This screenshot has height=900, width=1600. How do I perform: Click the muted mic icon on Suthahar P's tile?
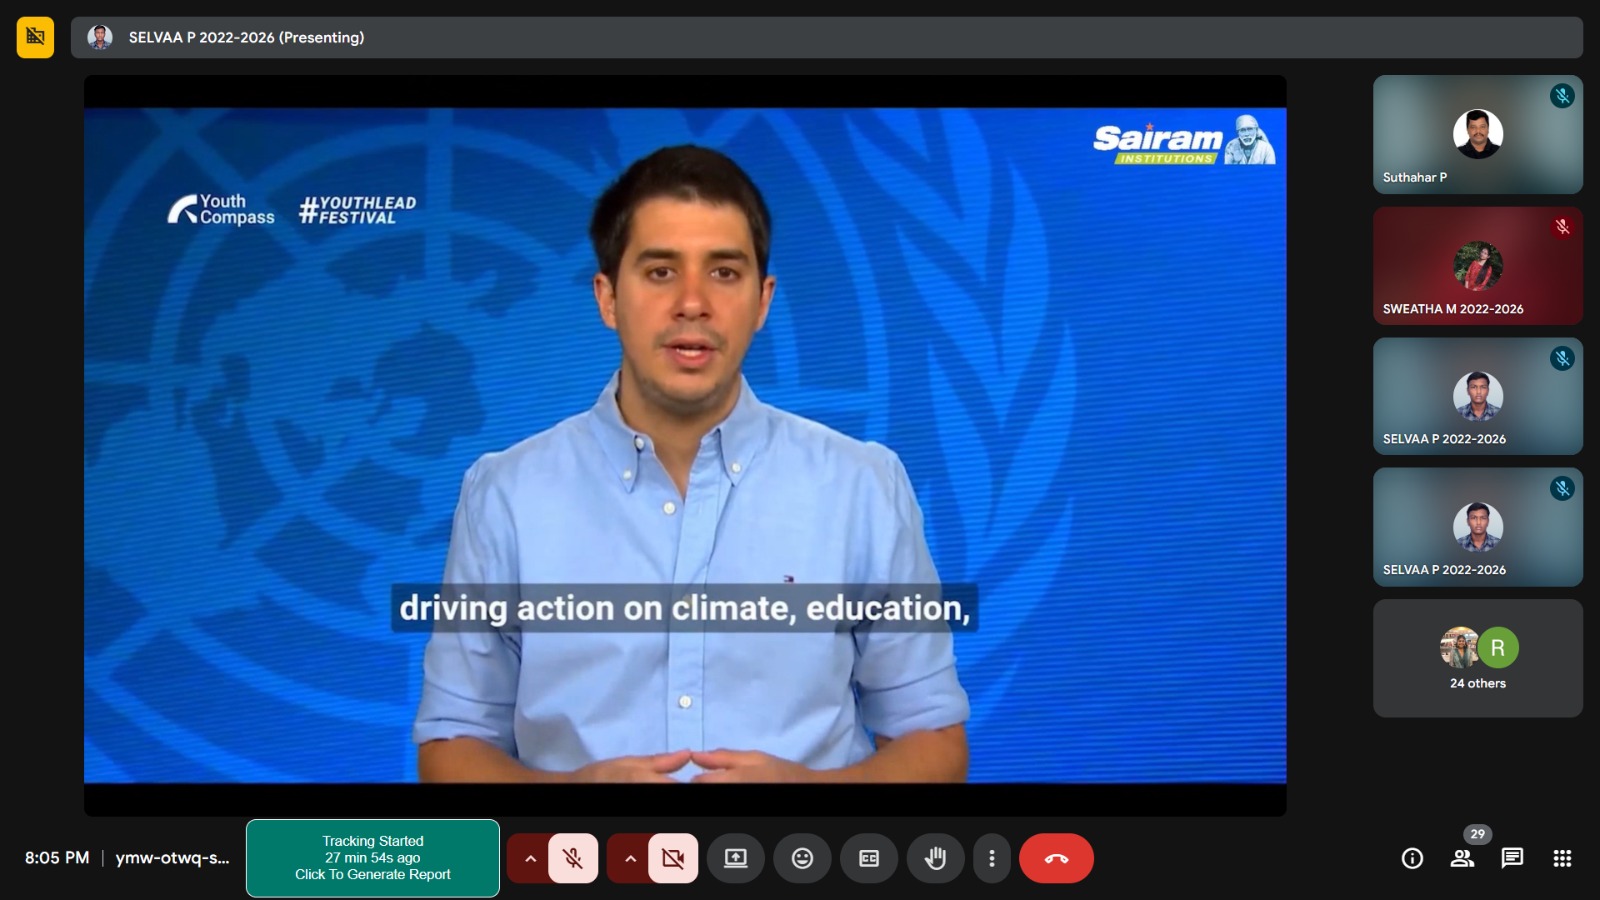1562,96
